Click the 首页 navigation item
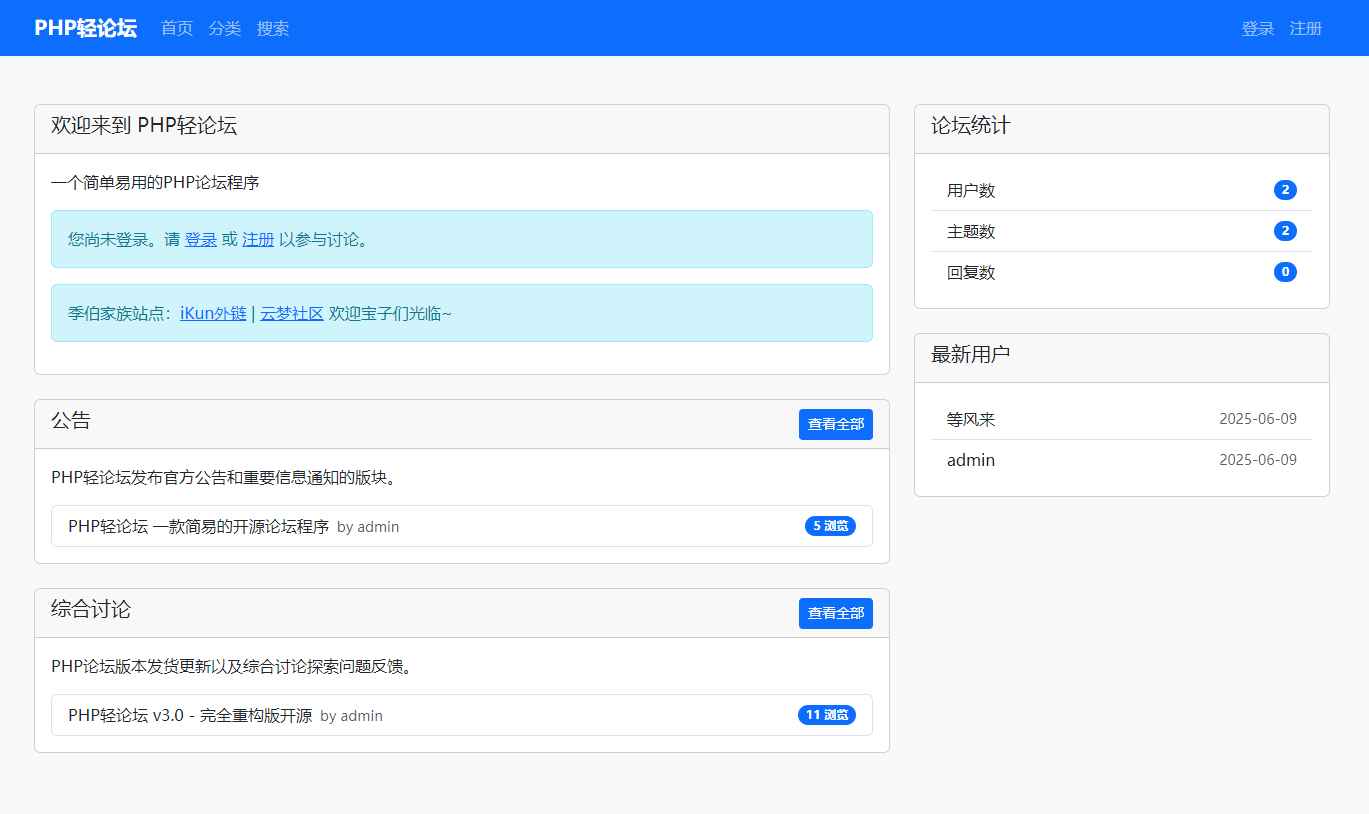 pyautogui.click(x=176, y=29)
